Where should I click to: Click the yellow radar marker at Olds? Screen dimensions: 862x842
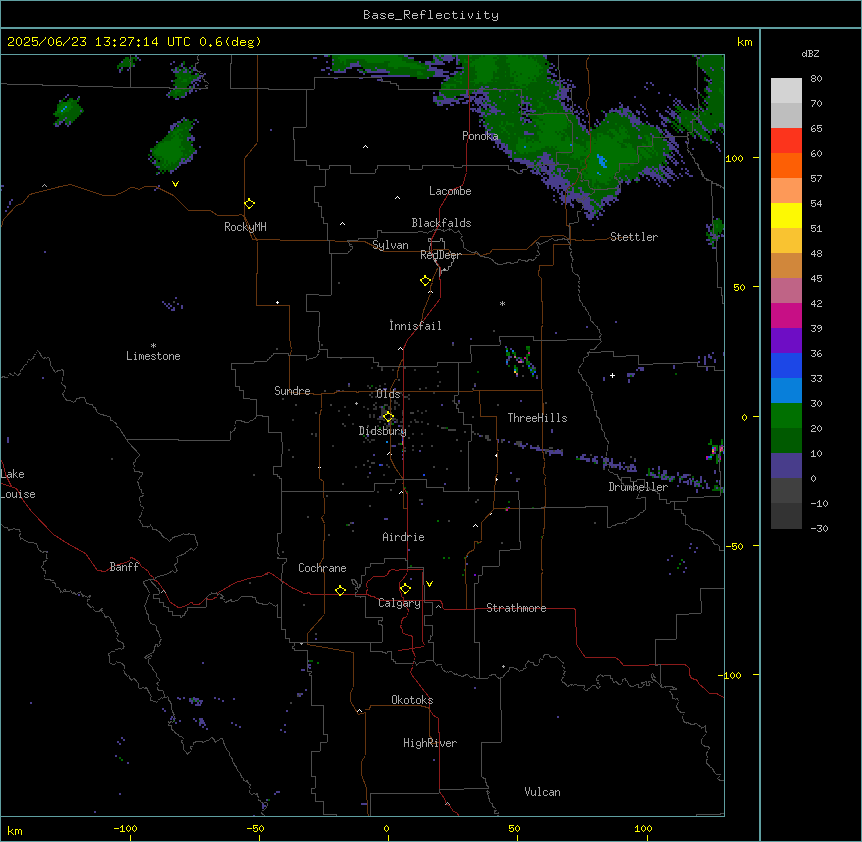[x=388, y=417]
